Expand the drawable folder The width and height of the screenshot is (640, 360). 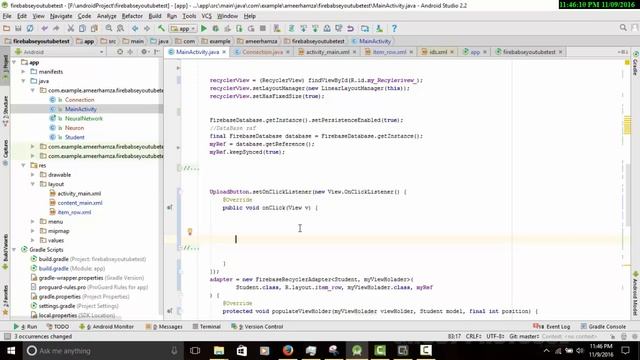tap(33, 175)
